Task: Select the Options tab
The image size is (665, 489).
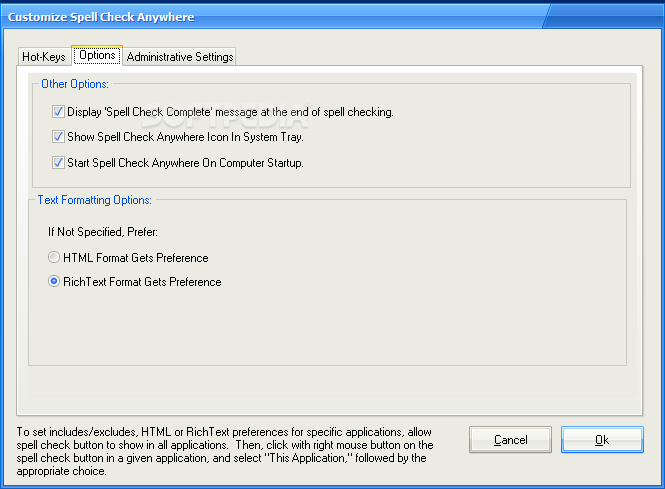Action: pos(97,55)
